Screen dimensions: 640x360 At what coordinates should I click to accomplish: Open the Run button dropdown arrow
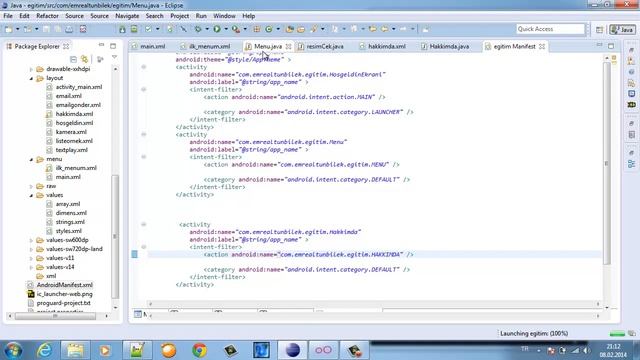(226, 29)
